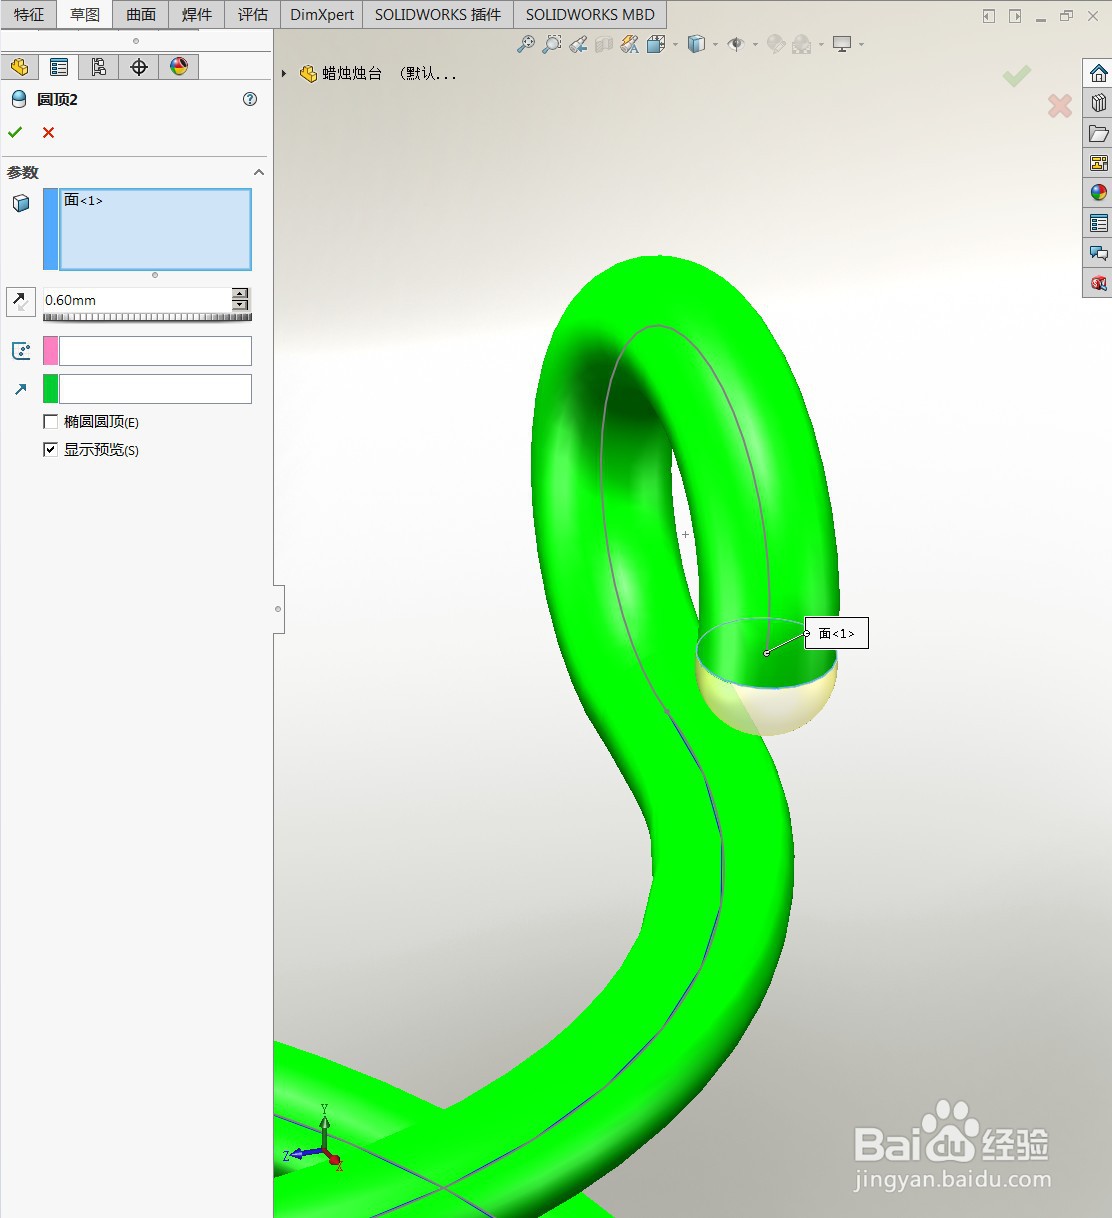Image resolution: width=1112 pixels, height=1218 pixels.
Task: Open Custom Properties in task pane
Action: click(1099, 223)
